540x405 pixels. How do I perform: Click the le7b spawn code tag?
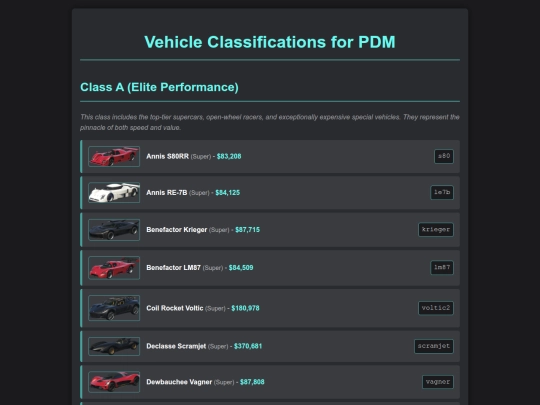(x=442, y=193)
